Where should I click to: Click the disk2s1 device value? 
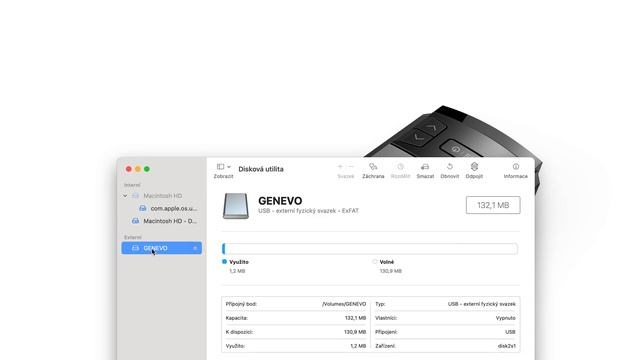point(507,346)
